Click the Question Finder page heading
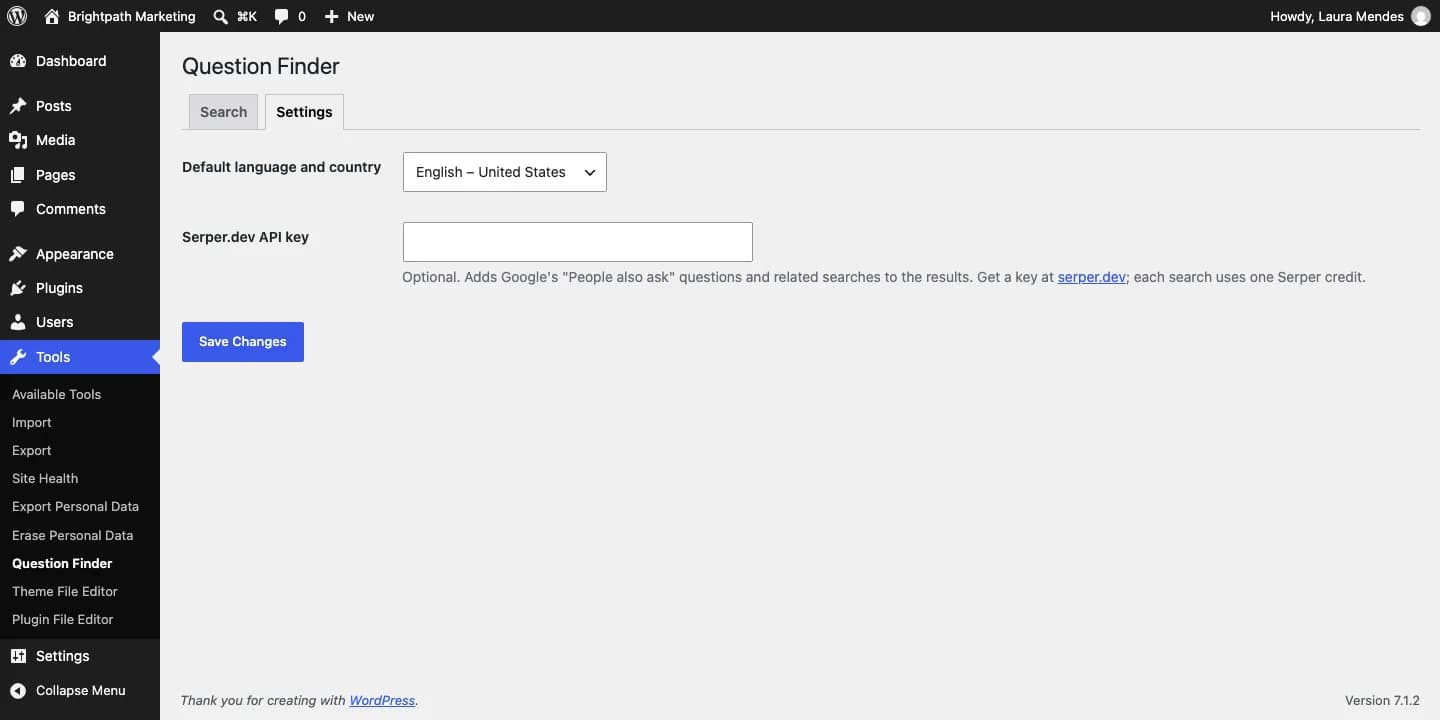This screenshot has height=720, width=1440. point(261,66)
